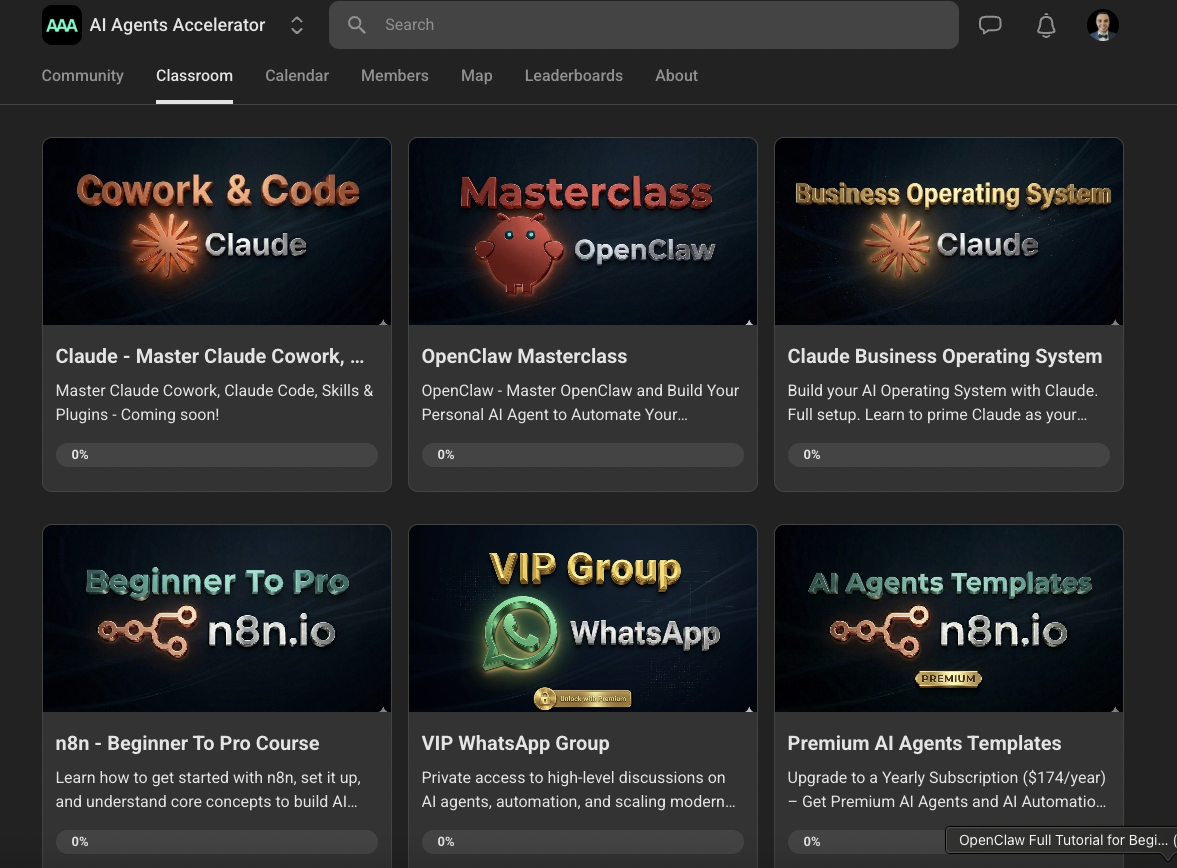View the Leaderboards tab
The image size is (1177, 868).
tap(573, 76)
